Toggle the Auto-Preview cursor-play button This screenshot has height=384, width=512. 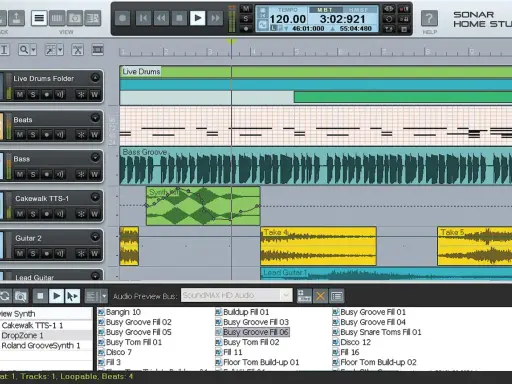(x=72, y=296)
